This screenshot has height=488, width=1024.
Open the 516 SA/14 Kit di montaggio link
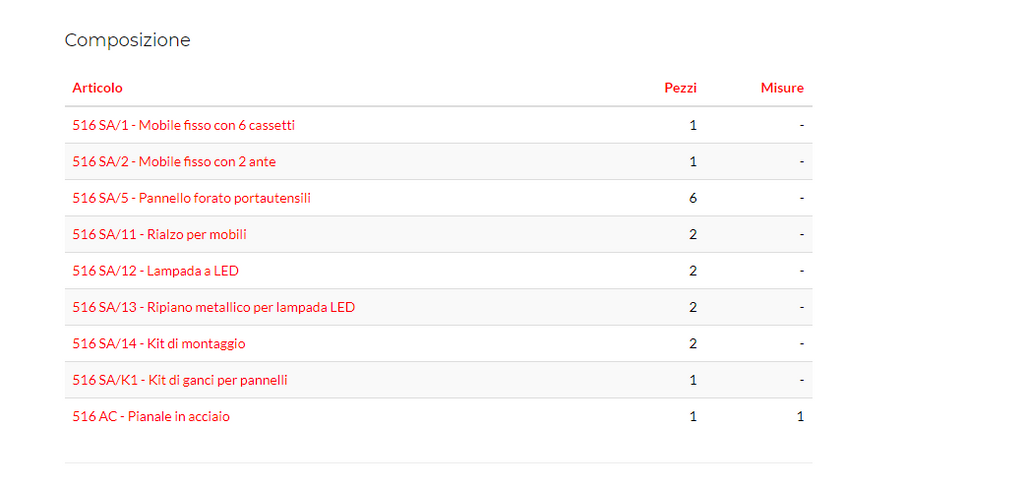(x=158, y=344)
